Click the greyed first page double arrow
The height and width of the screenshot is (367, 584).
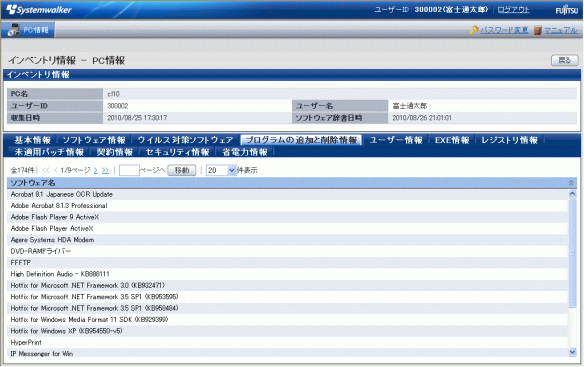pos(46,170)
